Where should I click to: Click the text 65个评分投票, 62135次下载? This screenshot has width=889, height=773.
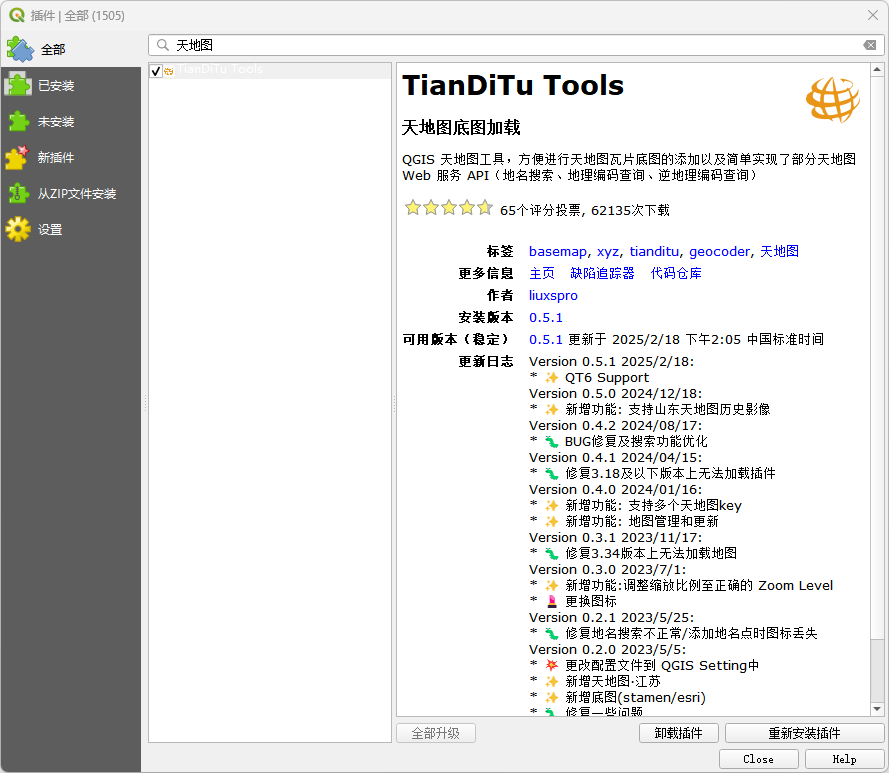tap(585, 210)
